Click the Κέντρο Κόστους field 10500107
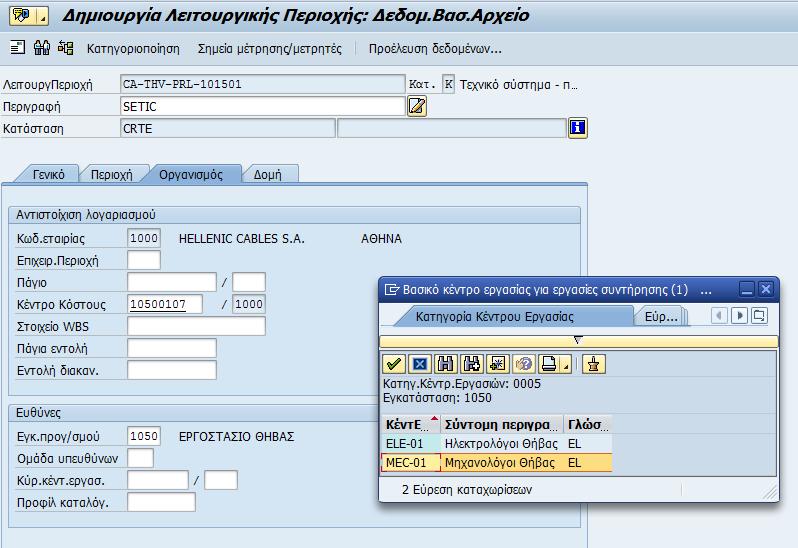 (x=165, y=304)
